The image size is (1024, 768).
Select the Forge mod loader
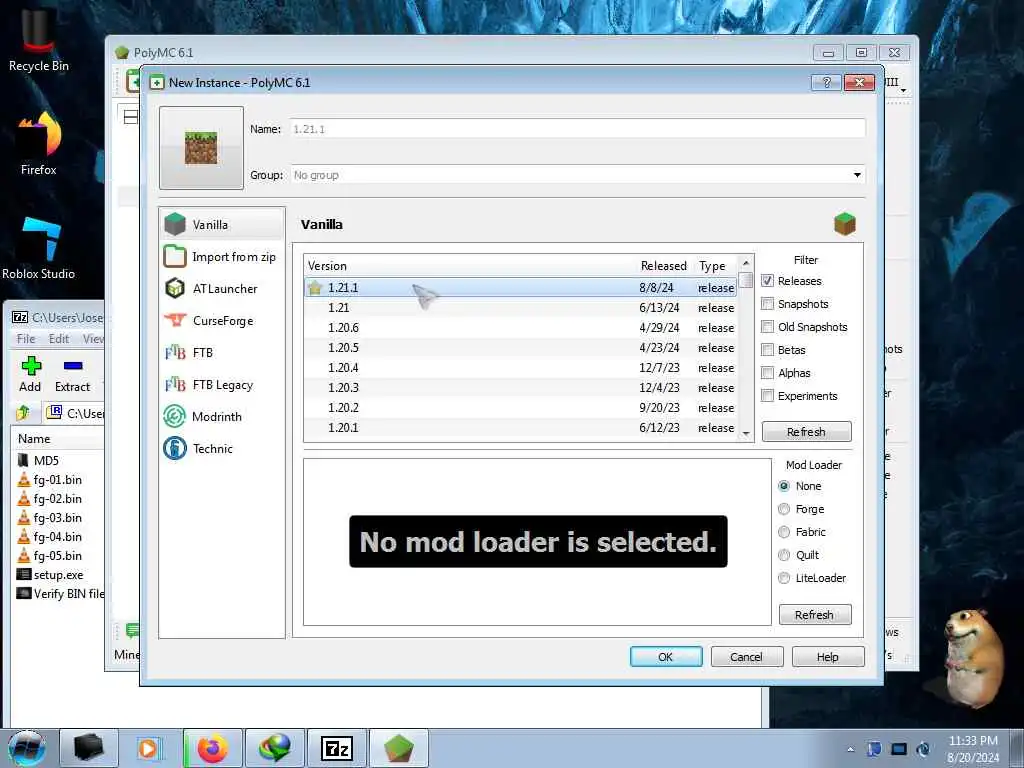click(784, 509)
